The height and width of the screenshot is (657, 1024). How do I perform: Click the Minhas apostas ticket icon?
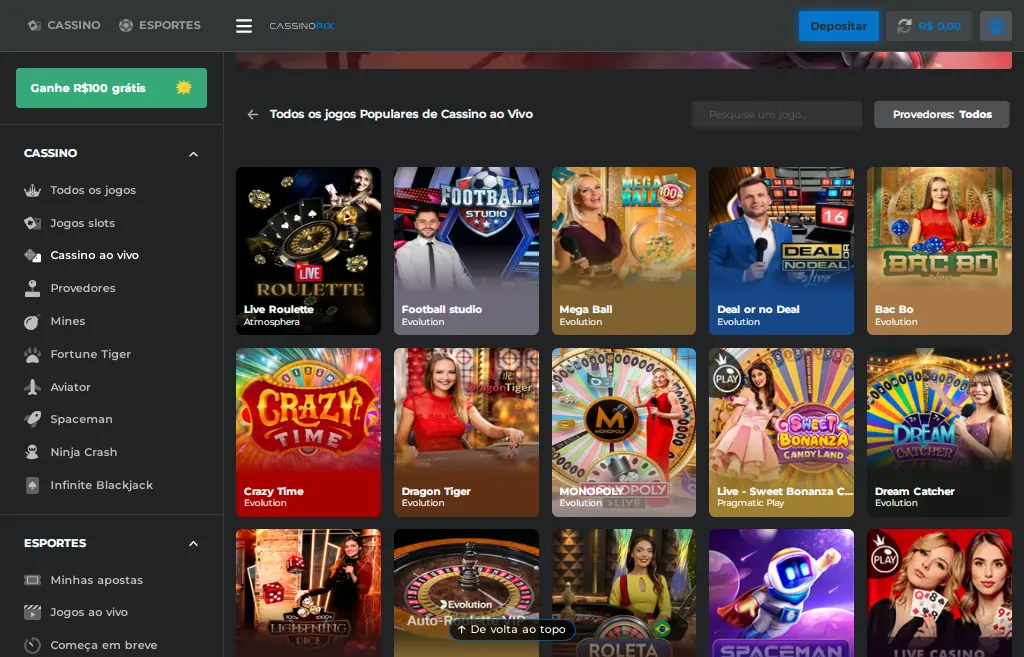click(x=32, y=580)
